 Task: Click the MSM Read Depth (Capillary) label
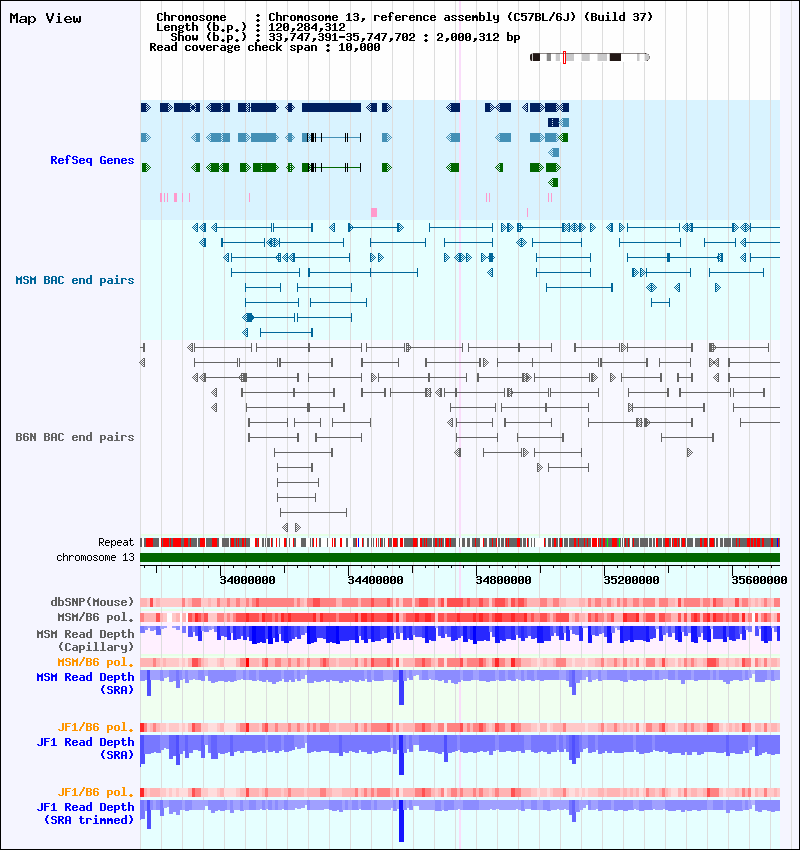click(85, 640)
